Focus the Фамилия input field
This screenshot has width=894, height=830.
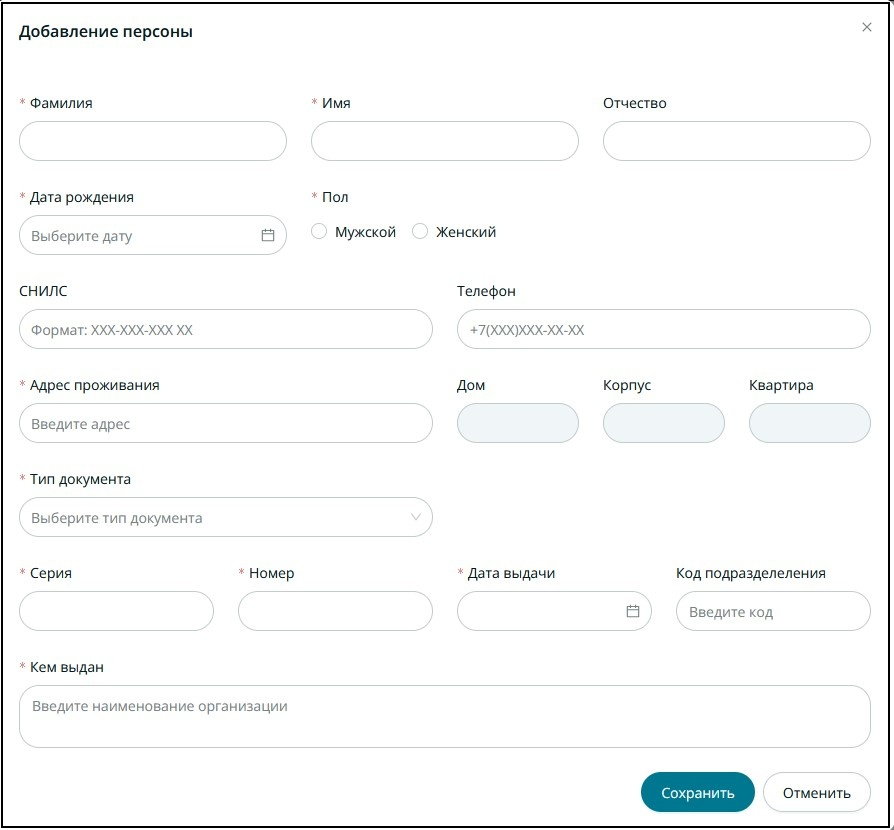153,141
